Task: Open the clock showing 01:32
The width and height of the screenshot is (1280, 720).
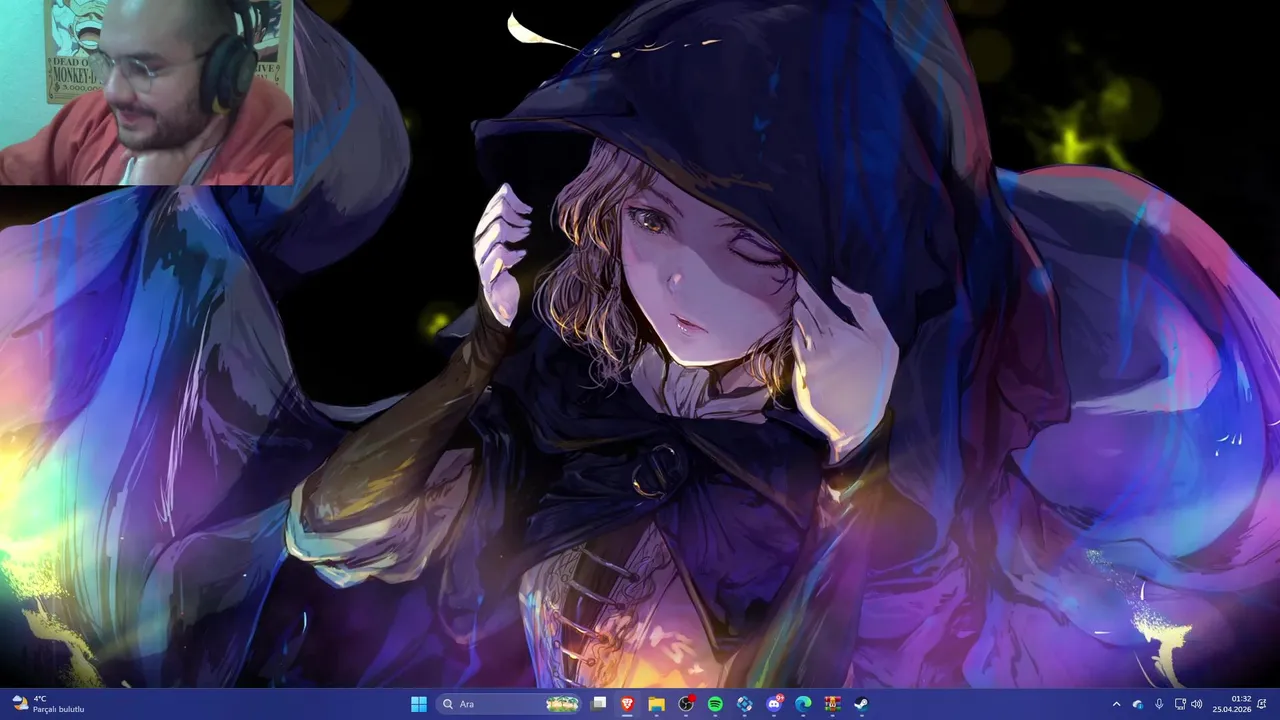Action: point(1232,704)
